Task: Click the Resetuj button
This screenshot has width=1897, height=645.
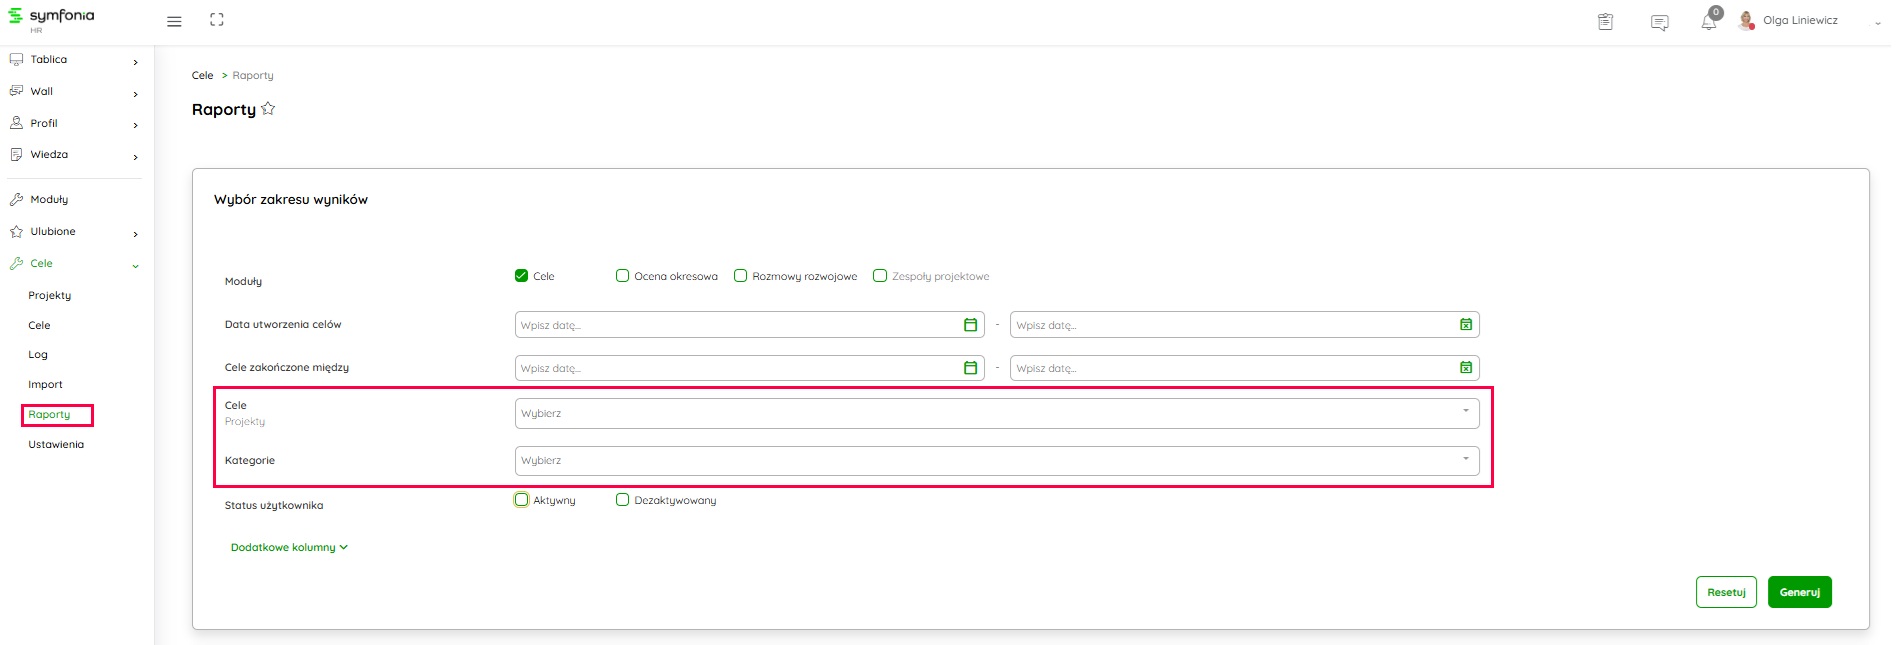Action: coord(1725,592)
